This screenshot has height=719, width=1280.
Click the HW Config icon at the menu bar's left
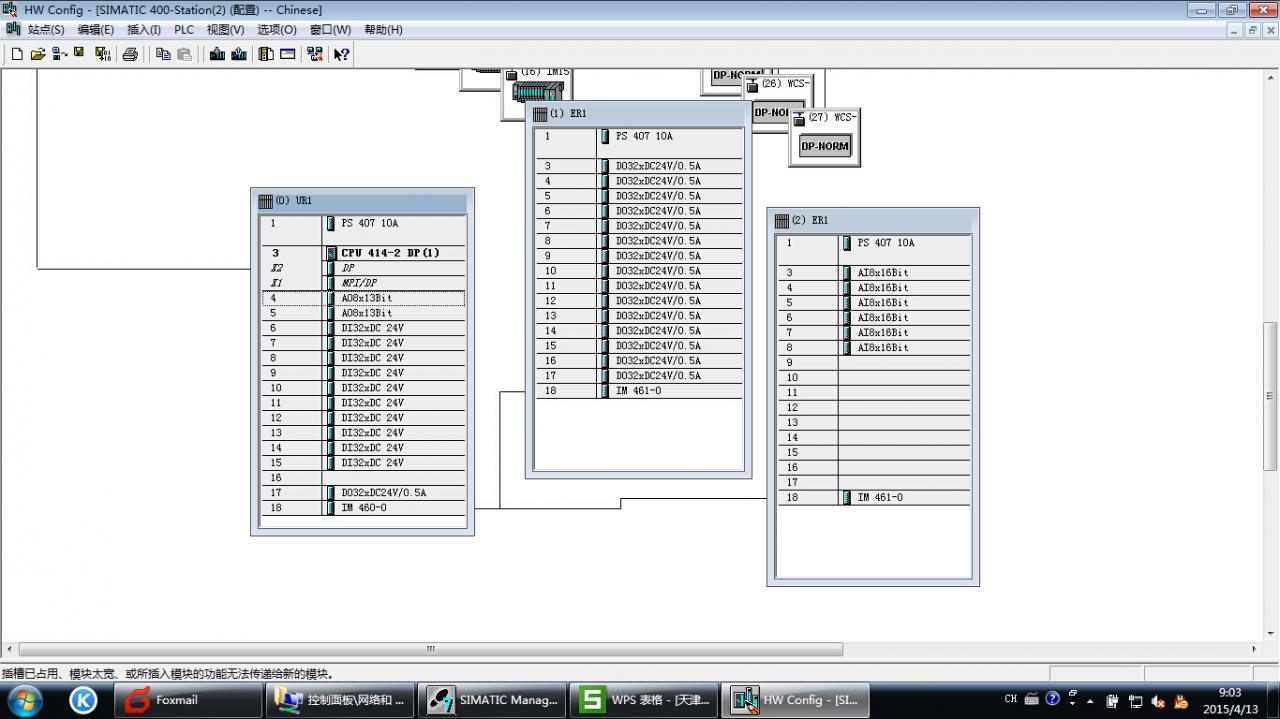point(13,29)
